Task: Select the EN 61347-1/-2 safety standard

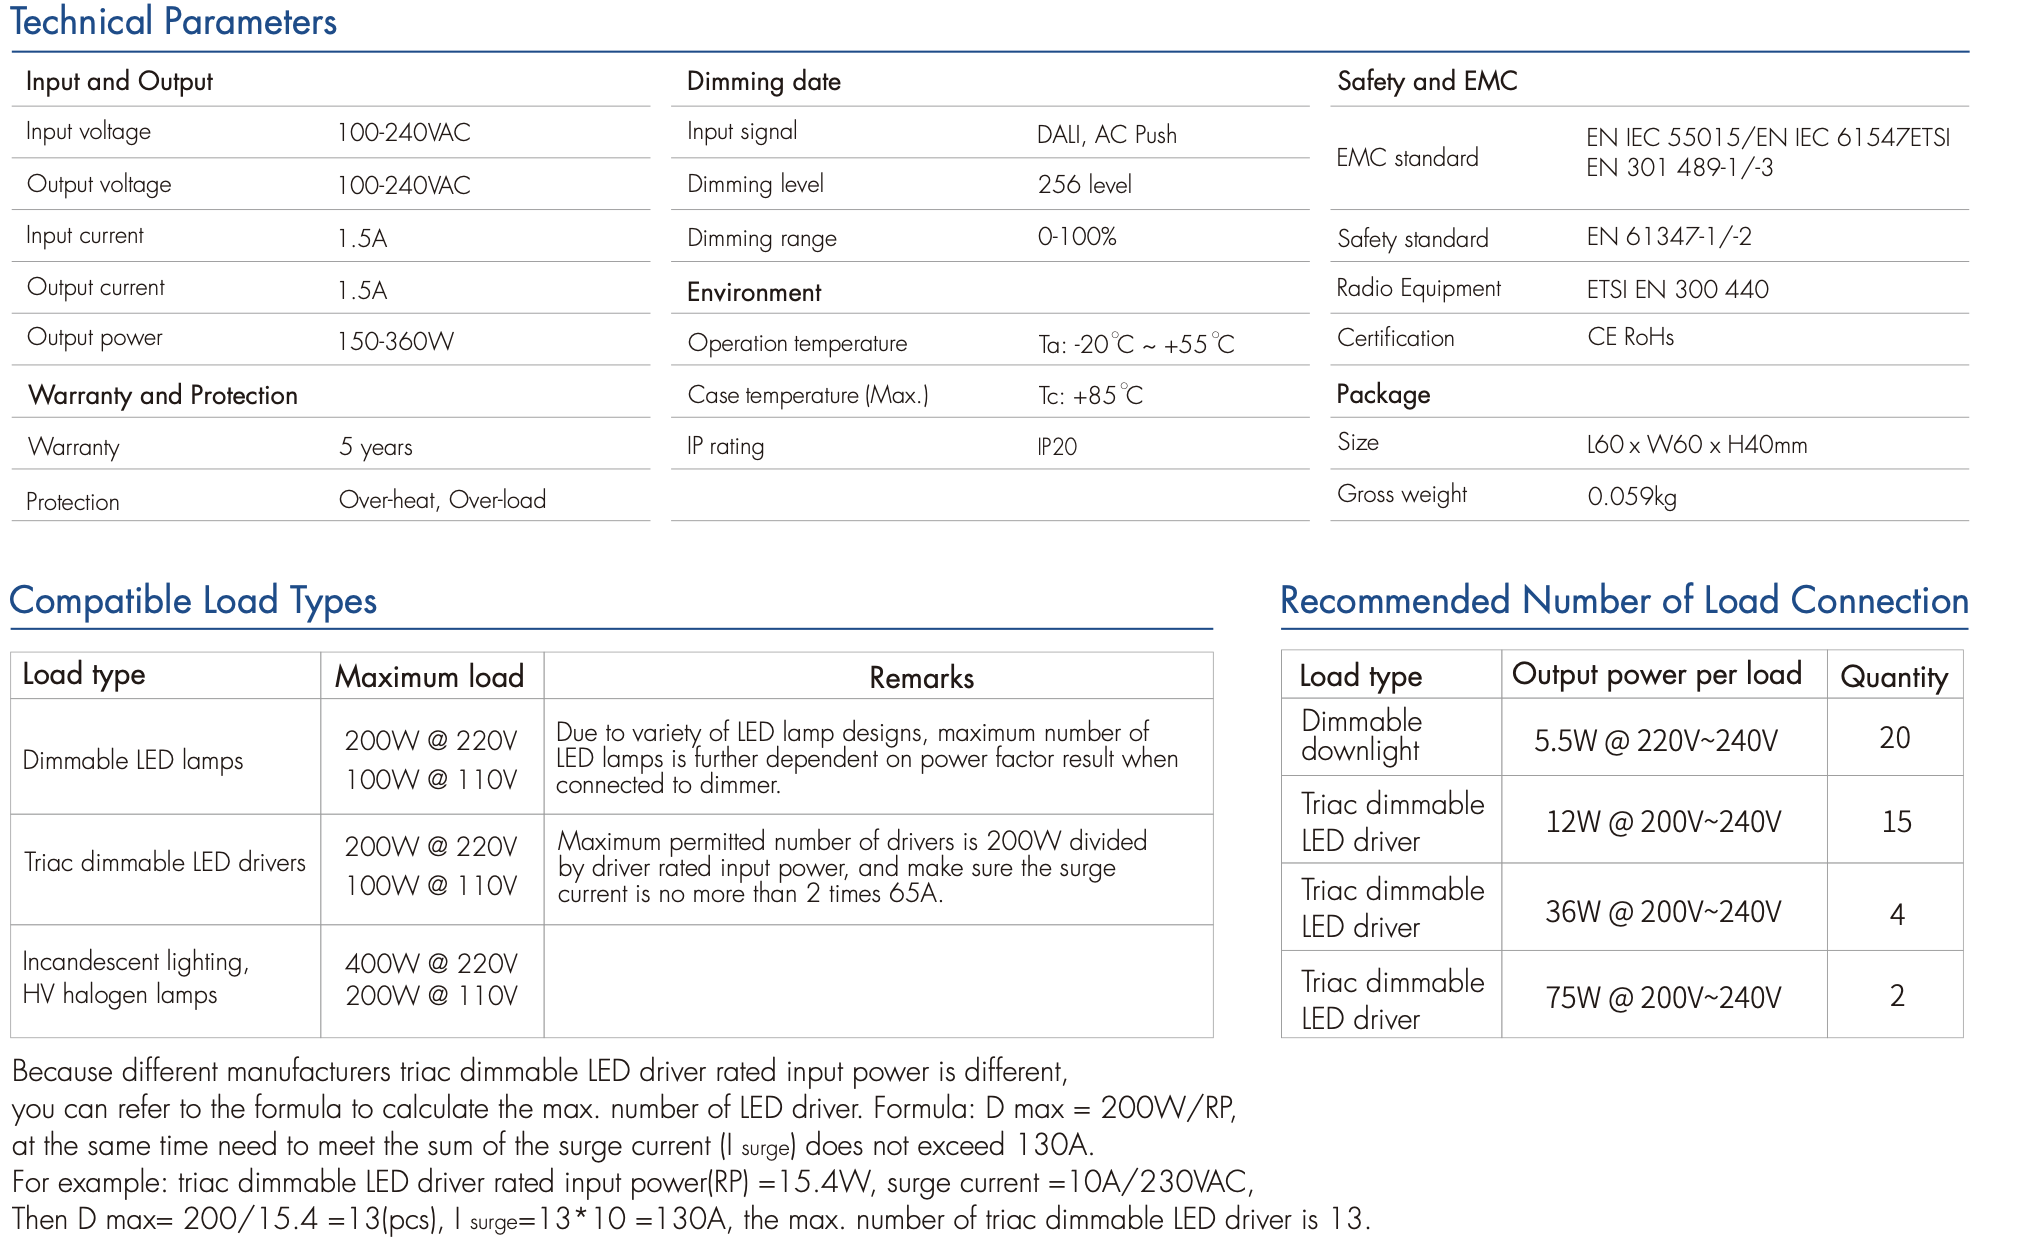Action: click(1668, 237)
